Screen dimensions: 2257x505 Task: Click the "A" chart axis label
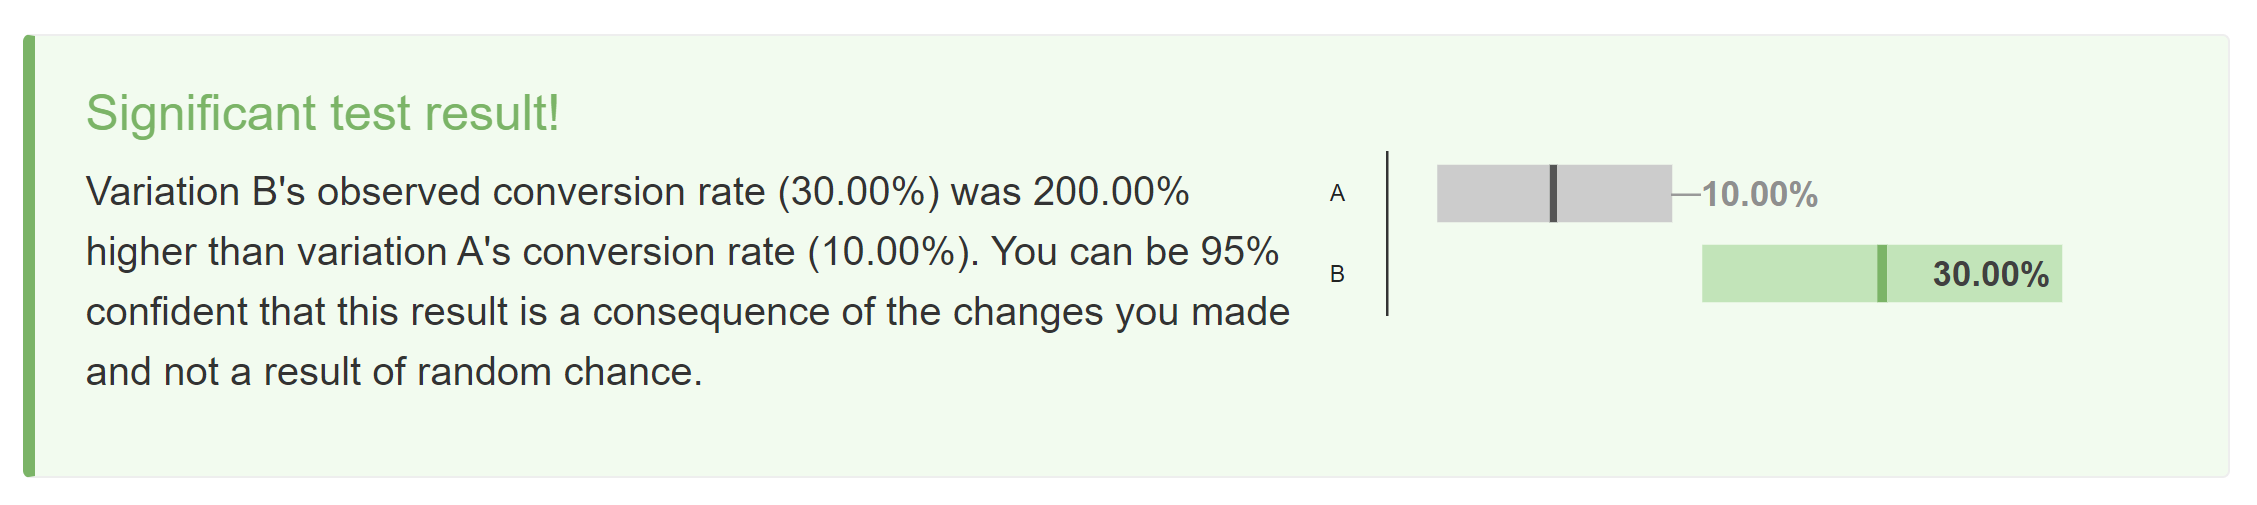pos(1337,193)
